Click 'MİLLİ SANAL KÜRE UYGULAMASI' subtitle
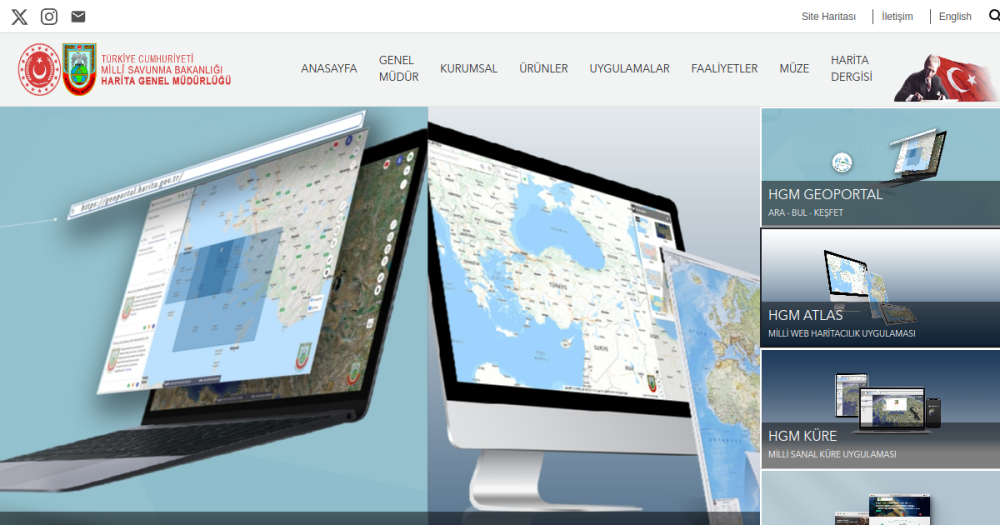1000x525 pixels. pos(832,454)
